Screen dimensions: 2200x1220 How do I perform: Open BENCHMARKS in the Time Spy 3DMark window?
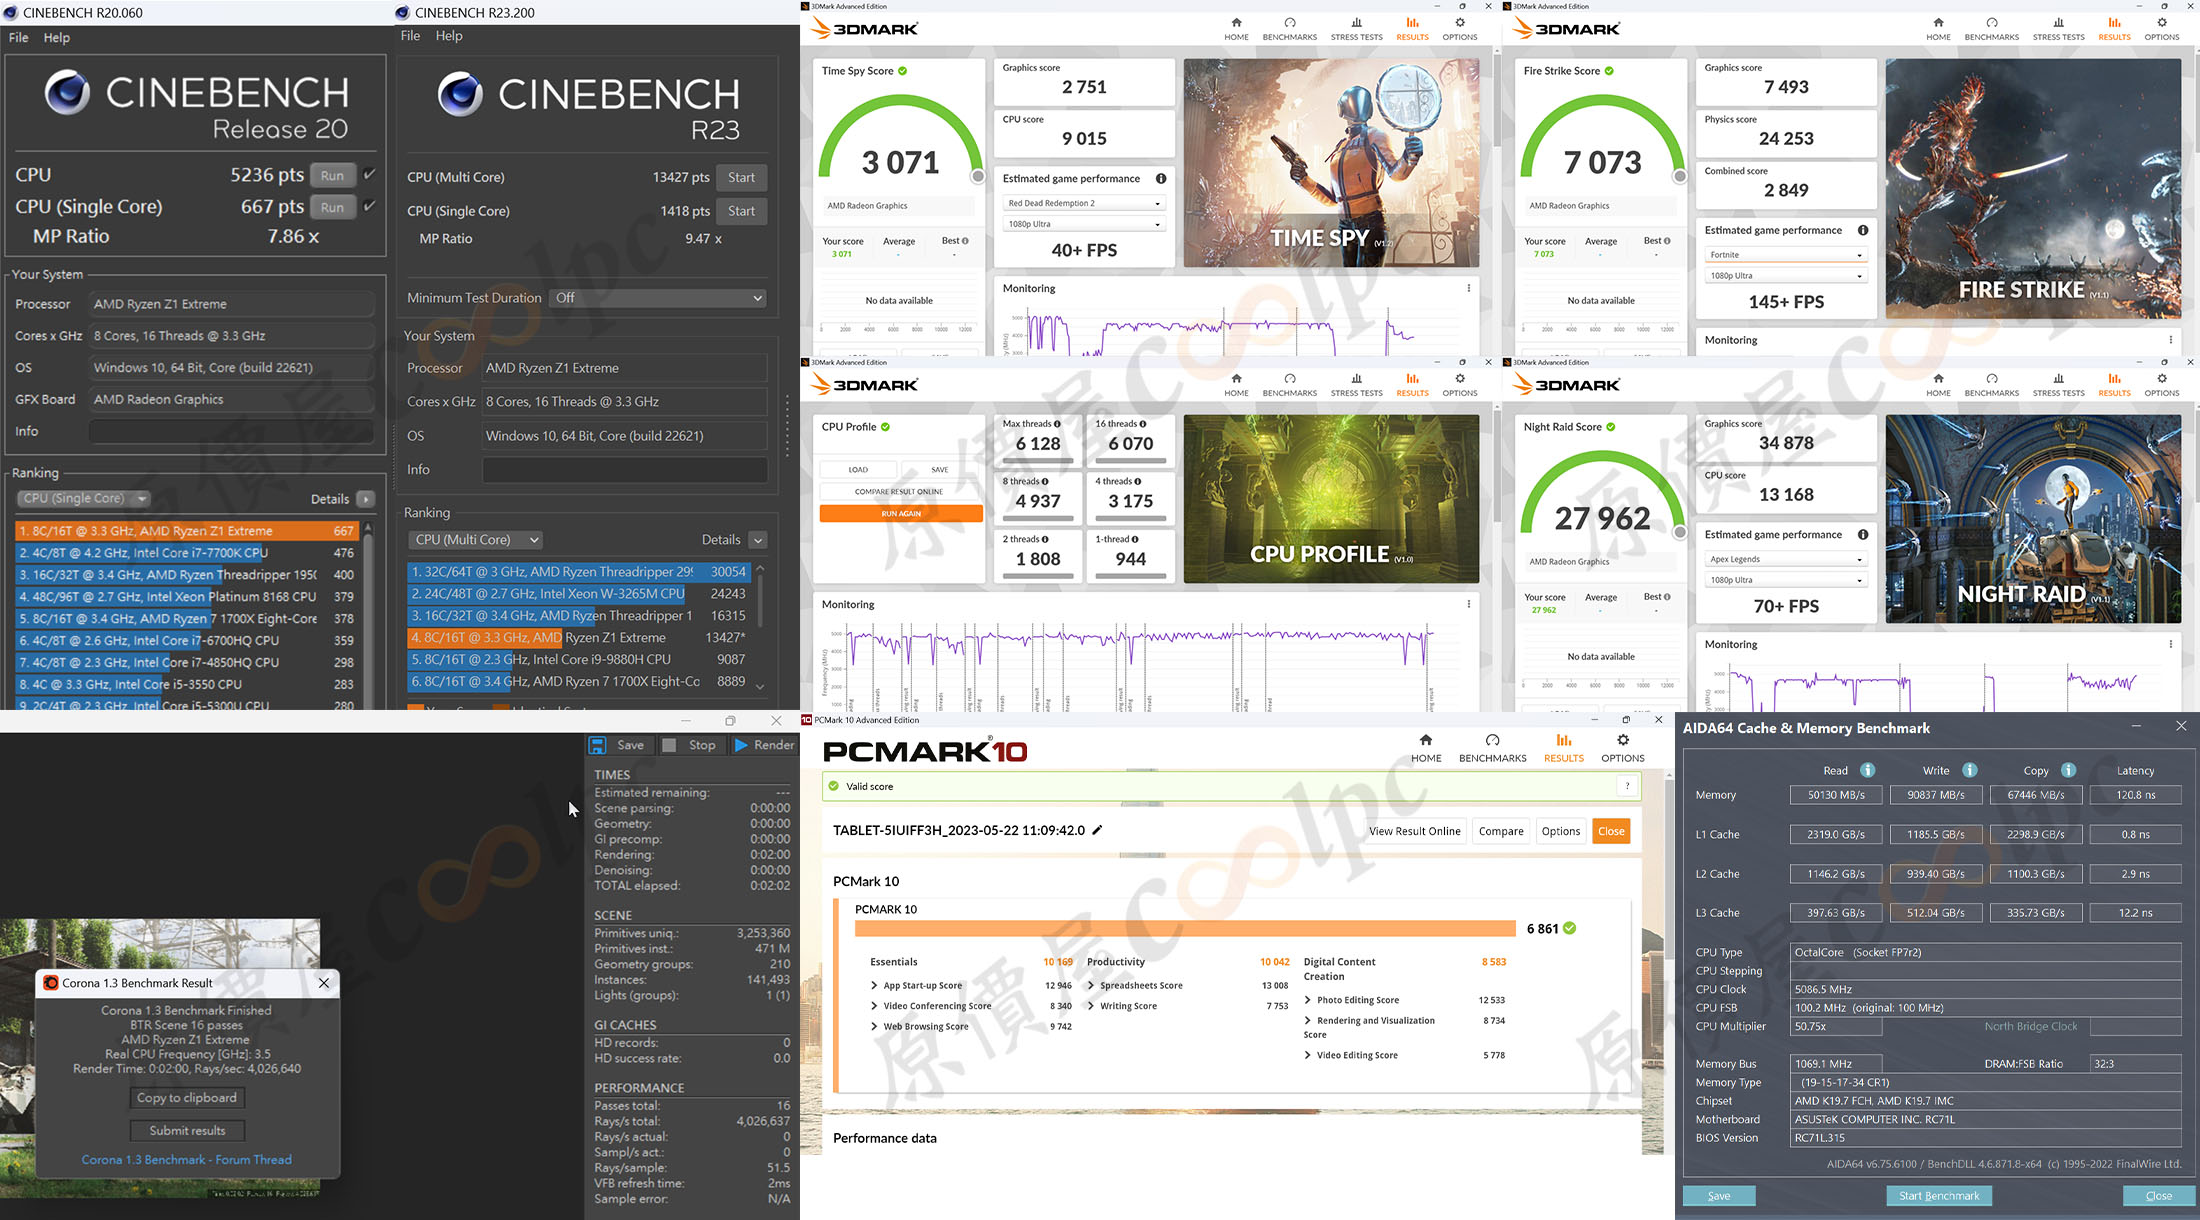pos(1290,29)
